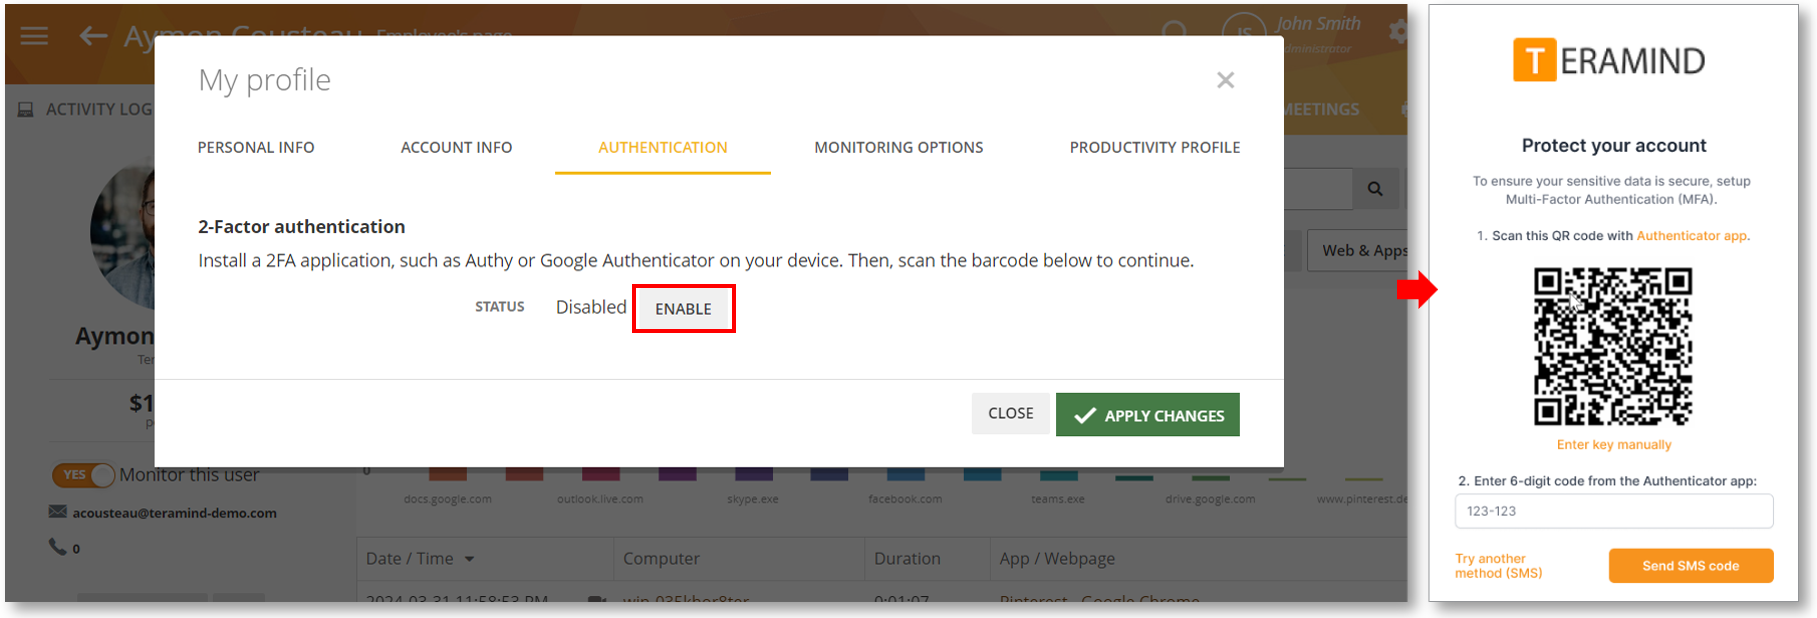Click the drive.google.com chart label

point(1210,499)
